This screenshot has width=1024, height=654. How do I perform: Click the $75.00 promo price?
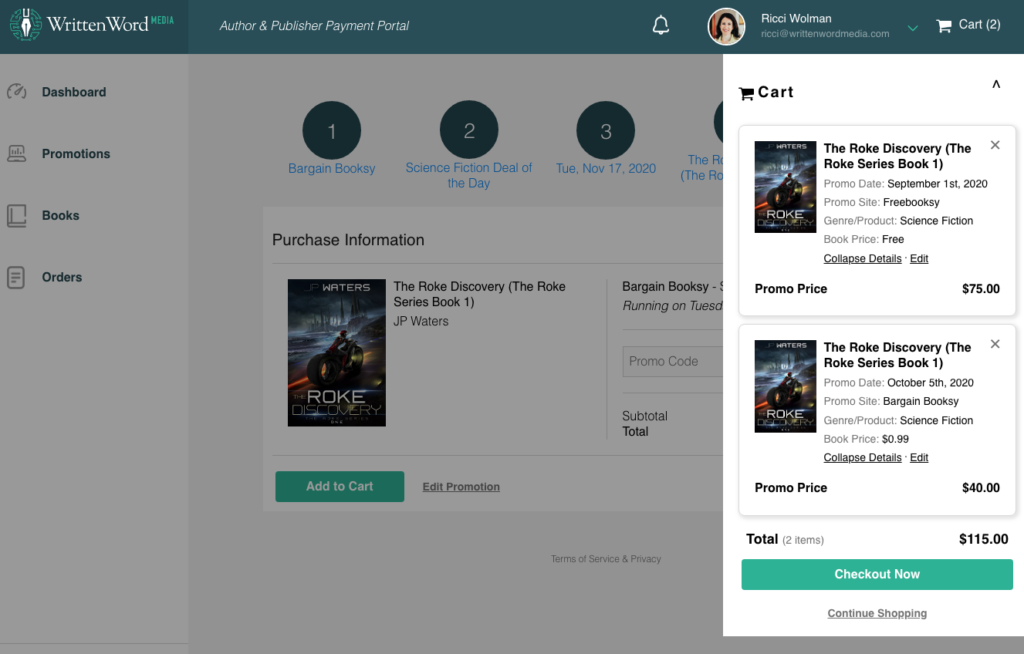pyautogui.click(x=981, y=289)
